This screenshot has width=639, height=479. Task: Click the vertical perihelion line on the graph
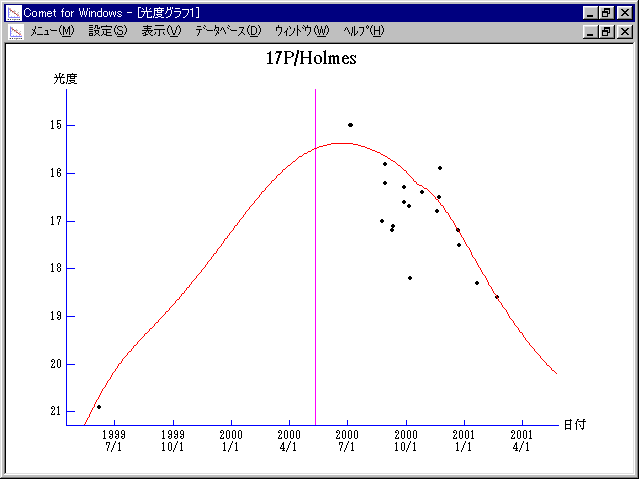click(316, 250)
